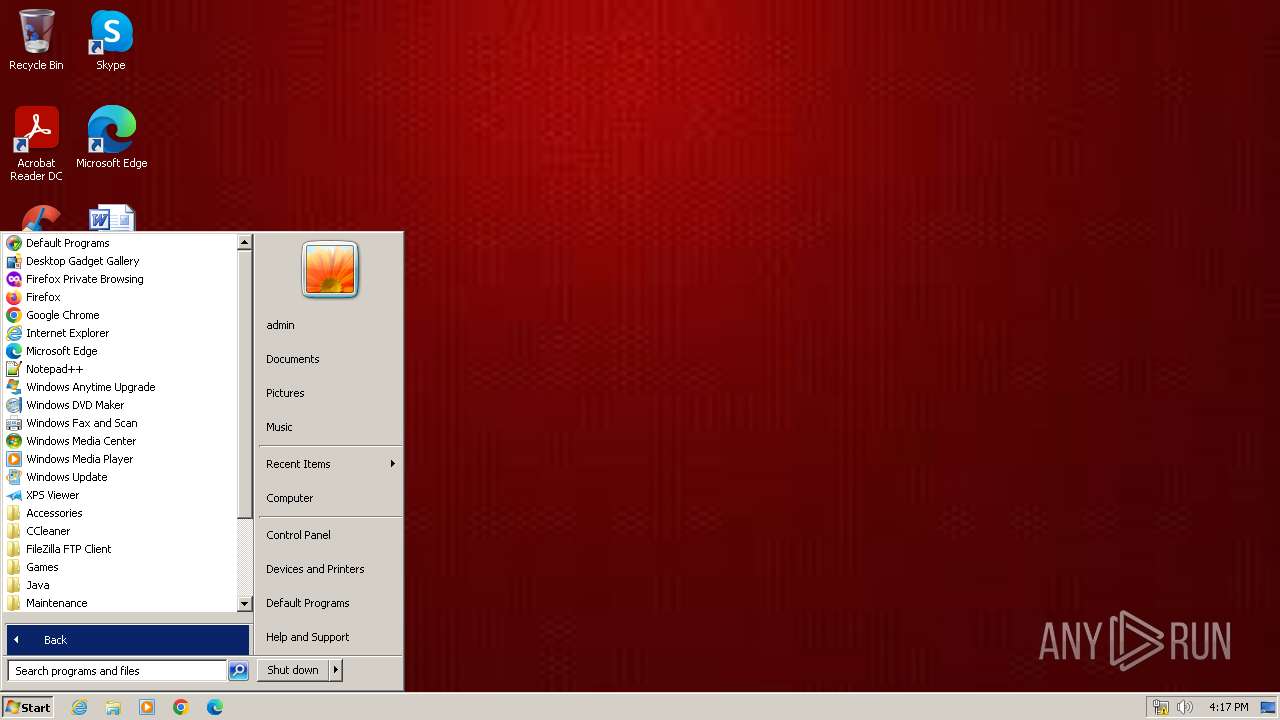Start Internet Explorer from programs list
The height and width of the screenshot is (720, 1280).
(x=67, y=333)
